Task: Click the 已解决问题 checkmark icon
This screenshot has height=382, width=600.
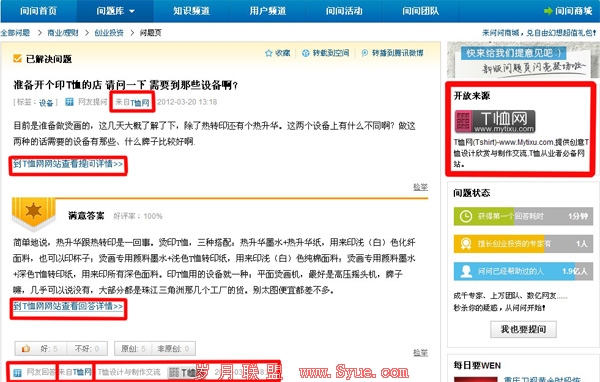Action: [17, 59]
